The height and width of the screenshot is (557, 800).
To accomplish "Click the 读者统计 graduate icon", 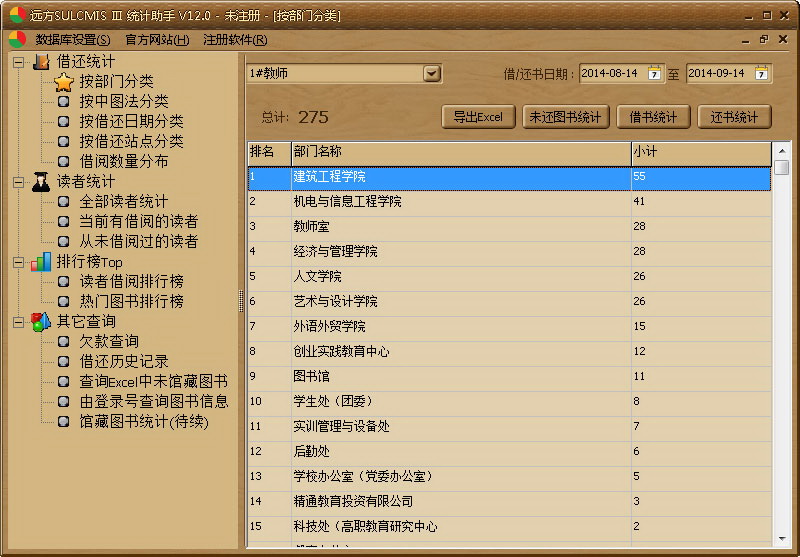I will (41, 182).
